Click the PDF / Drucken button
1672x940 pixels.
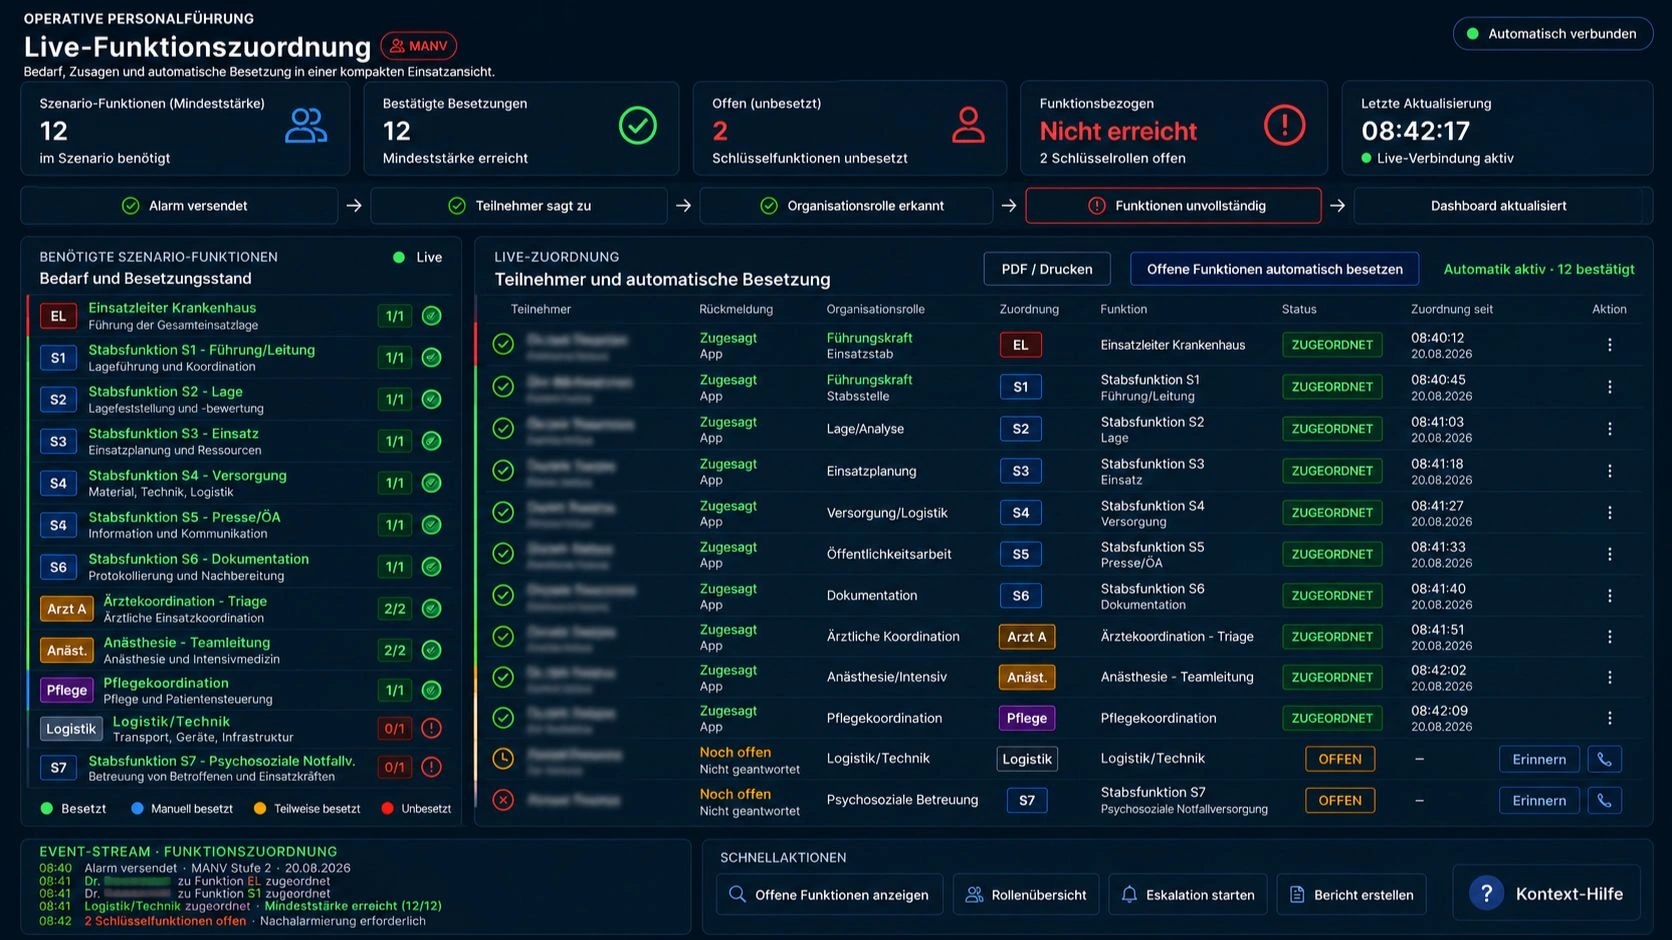(x=1047, y=269)
